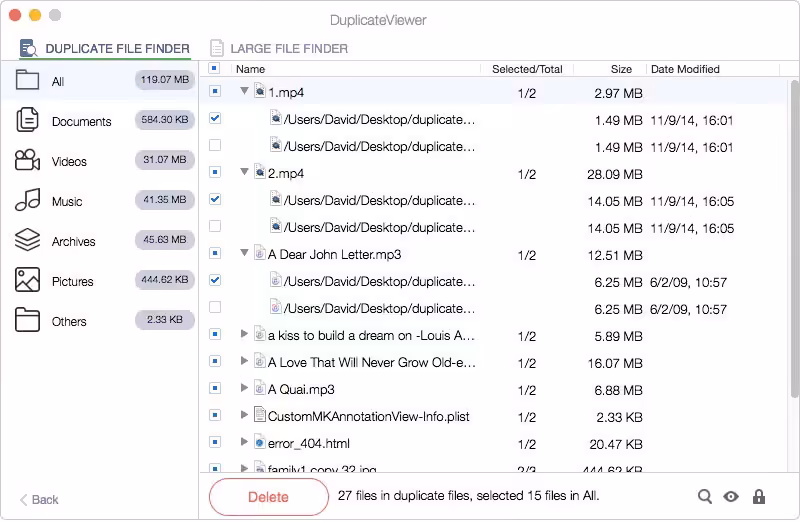
Task: Click the 28.09 MB size of 2.mp4
Action: (615, 174)
